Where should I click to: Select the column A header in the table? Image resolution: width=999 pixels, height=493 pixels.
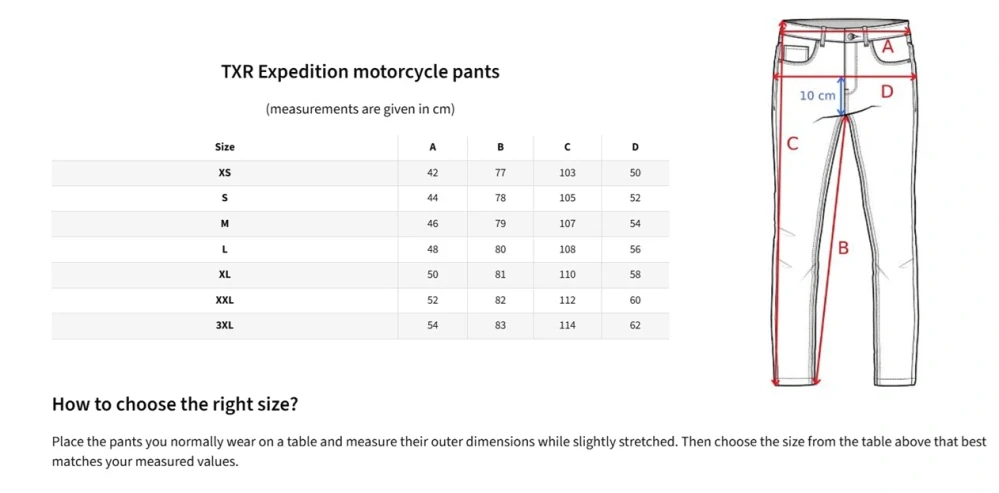pyautogui.click(x=433, y=147)
